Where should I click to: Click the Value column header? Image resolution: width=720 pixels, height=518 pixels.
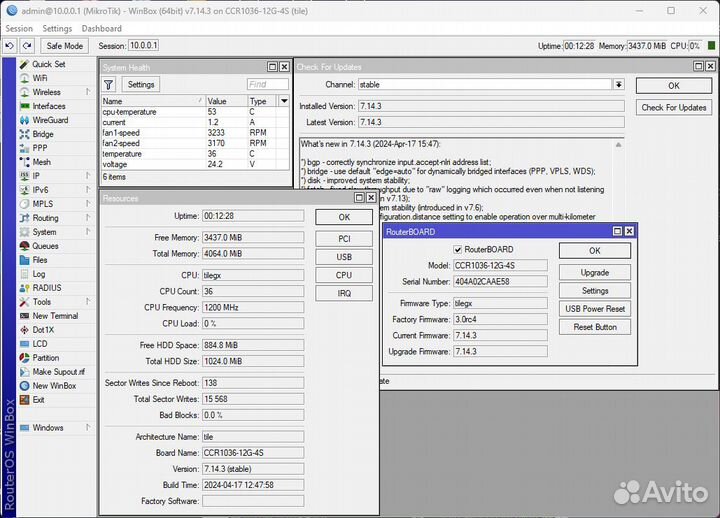pyautogui.click(x=226, y=101)
